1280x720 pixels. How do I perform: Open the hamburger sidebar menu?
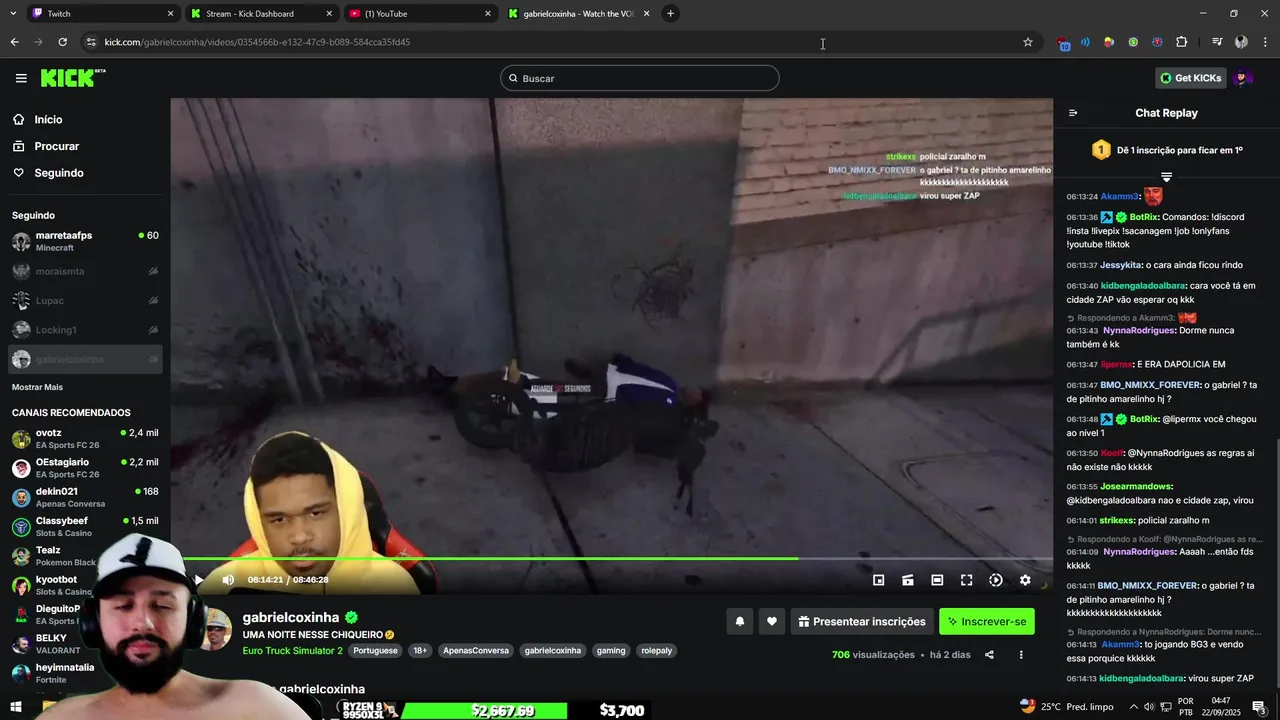pos(21,78)
